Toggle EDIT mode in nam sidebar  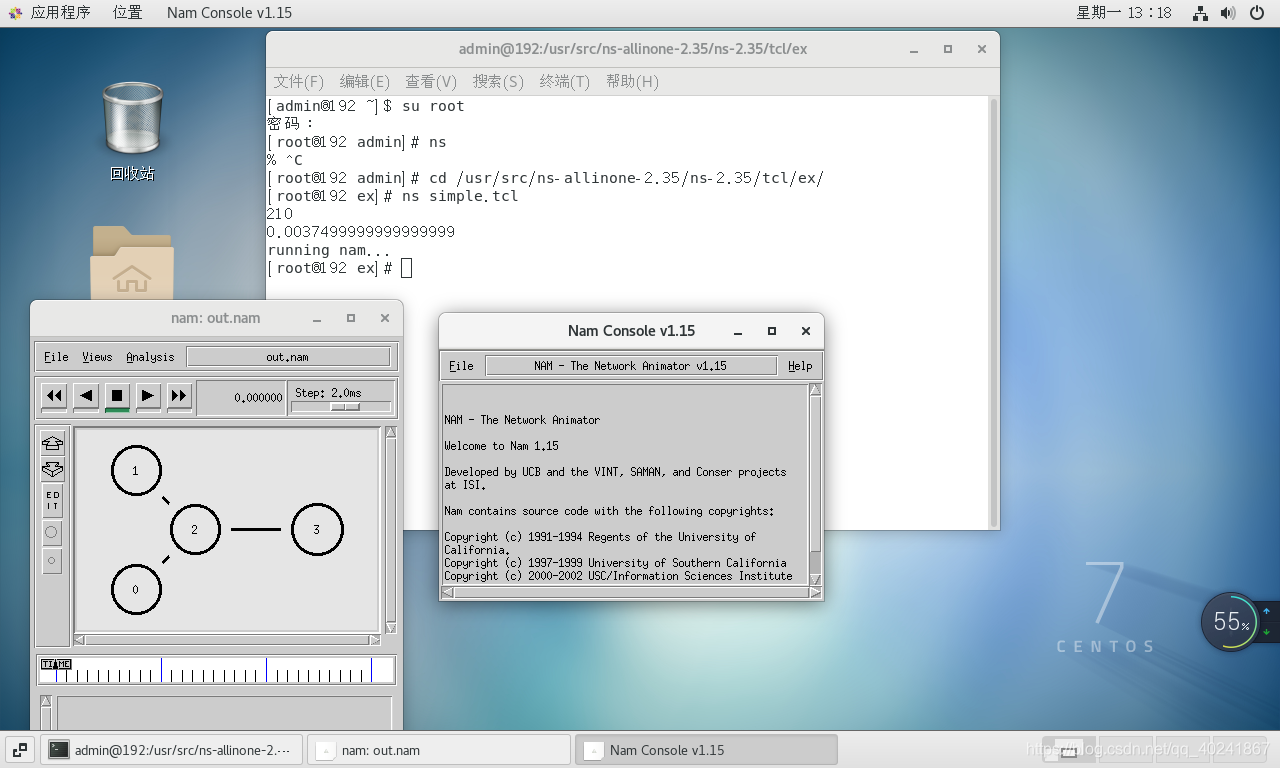53,501
